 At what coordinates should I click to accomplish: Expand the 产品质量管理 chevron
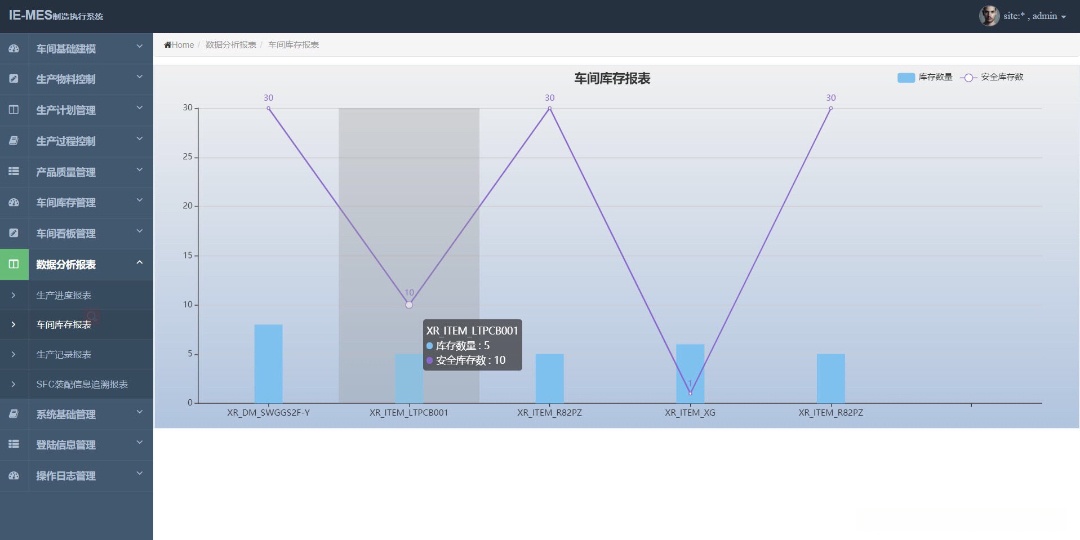[x=139, y=170]
